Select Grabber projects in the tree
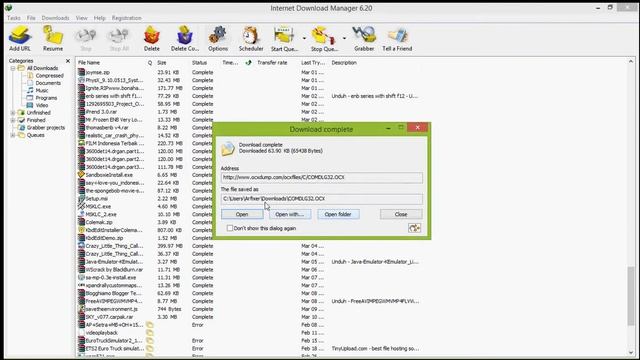Image resolution: width=640 pixels, height=360 pixels. coord(46,128)
